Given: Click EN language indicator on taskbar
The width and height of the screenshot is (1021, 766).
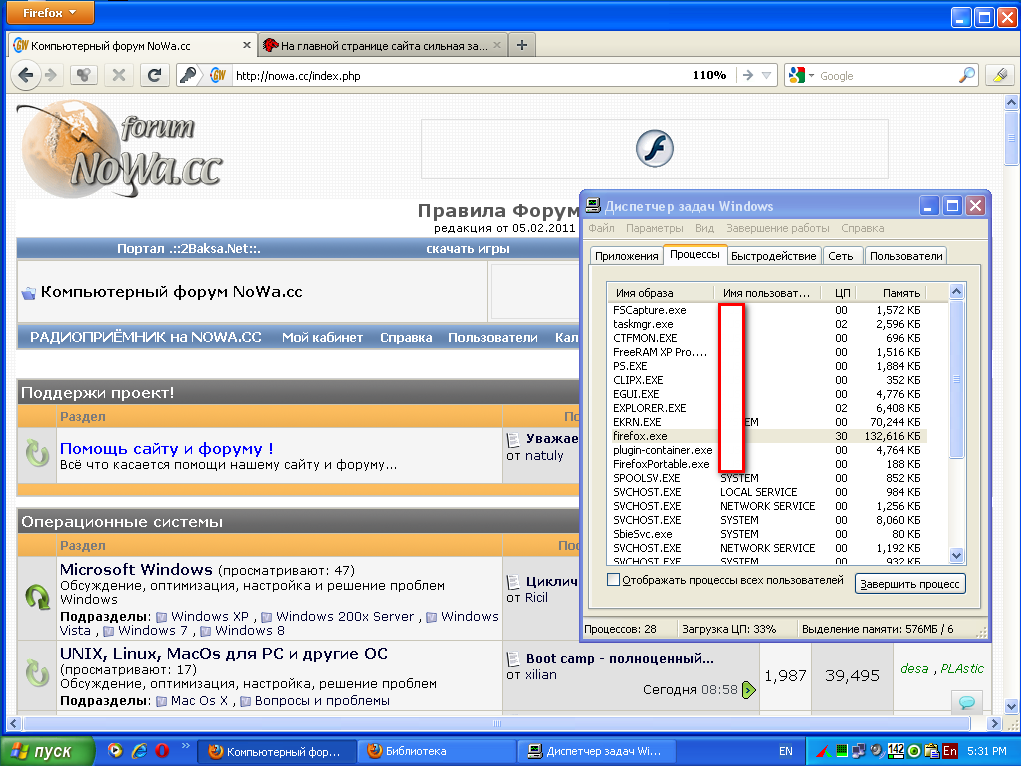Looking at the screenshot, I should click(786, 751).
